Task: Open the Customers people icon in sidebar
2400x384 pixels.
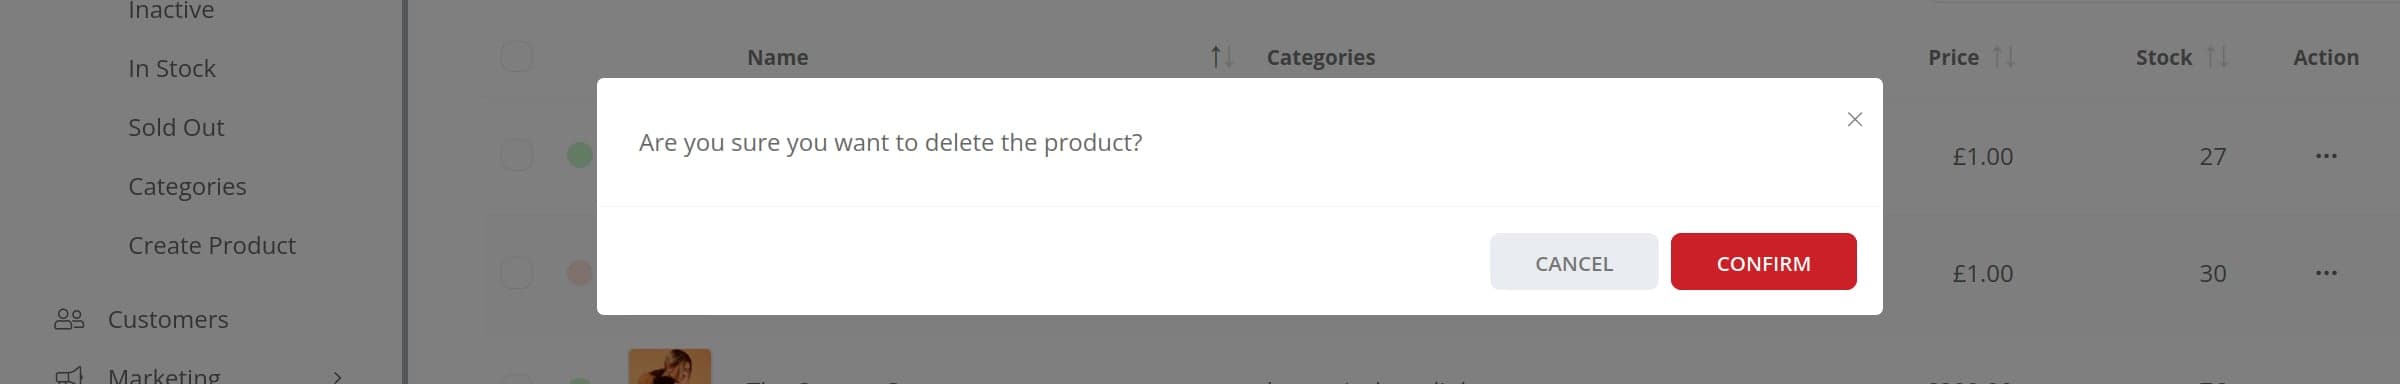Action: click(x=69, y=319)
